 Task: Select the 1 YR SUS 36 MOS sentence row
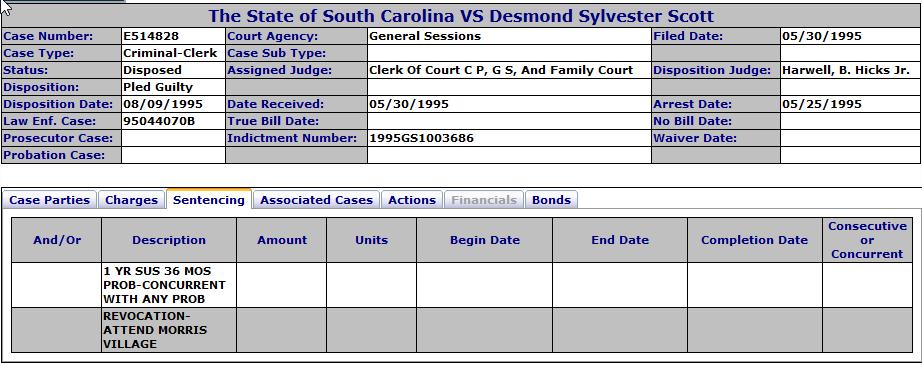[462, 285]
